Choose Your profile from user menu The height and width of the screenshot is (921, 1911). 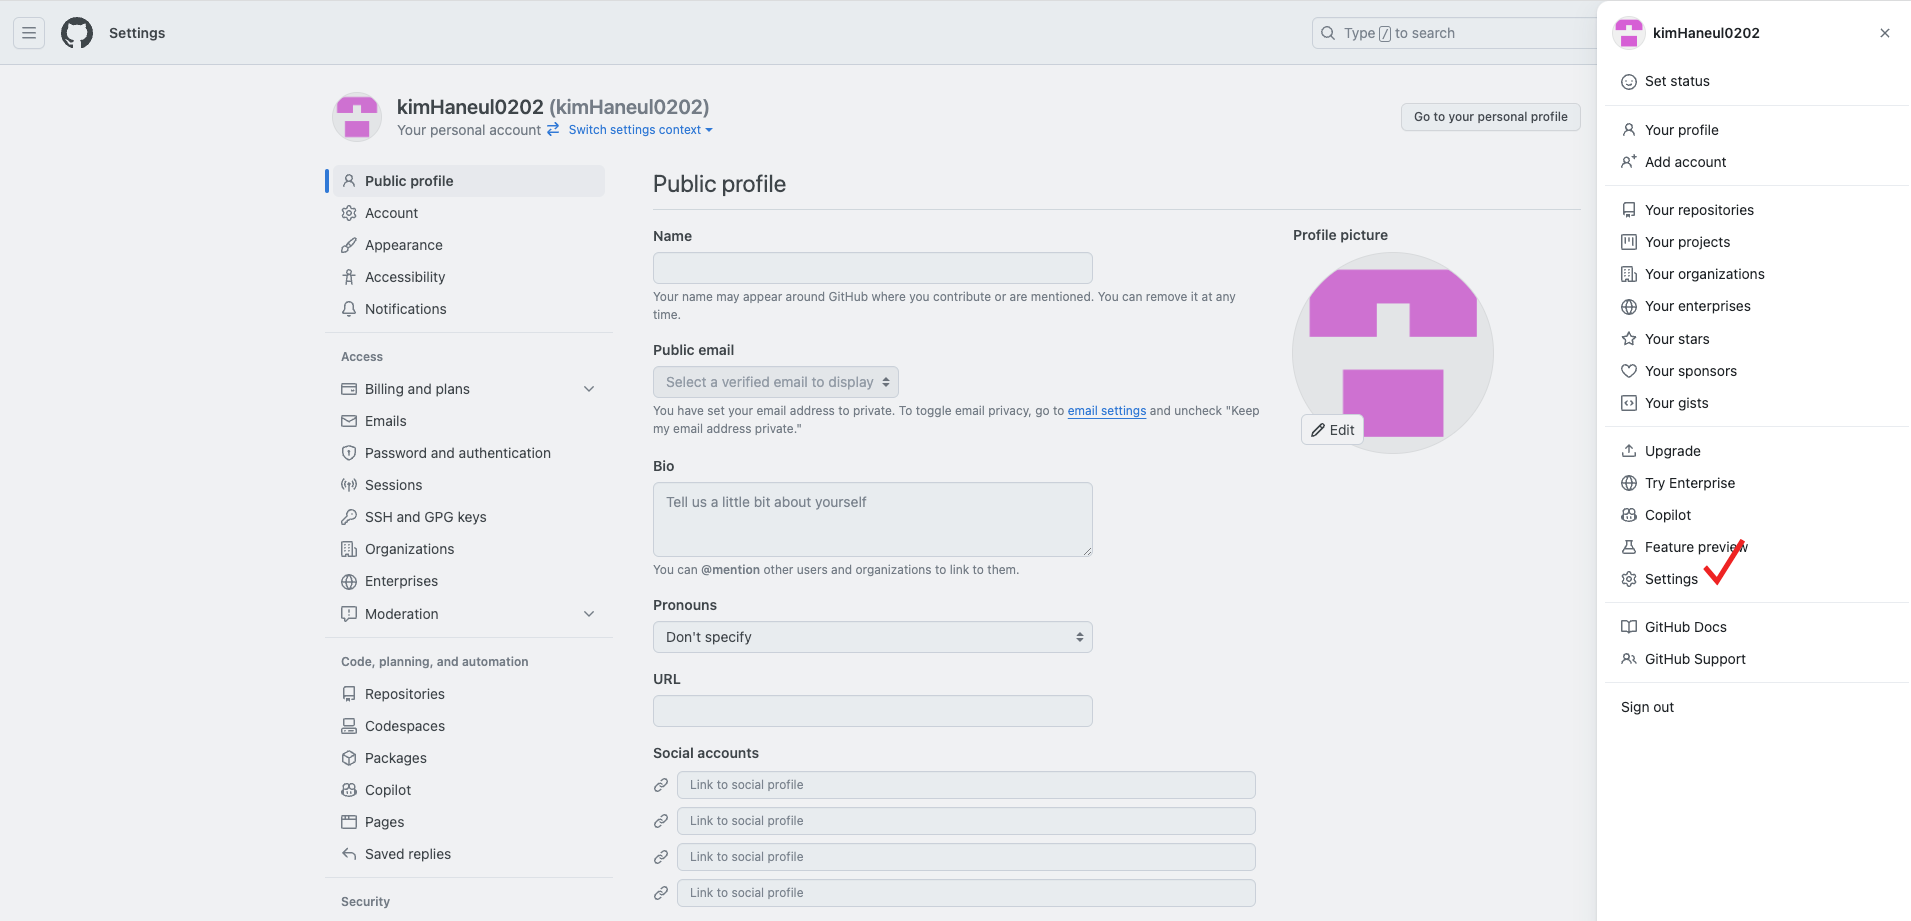point(1757,130)
